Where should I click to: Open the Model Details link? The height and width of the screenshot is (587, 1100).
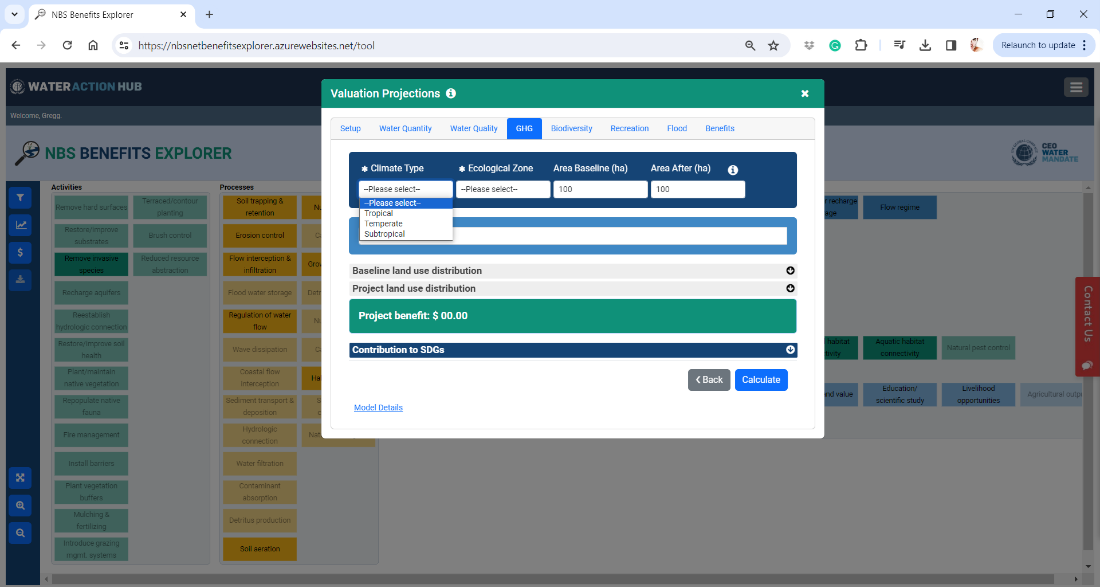point(378,408)
